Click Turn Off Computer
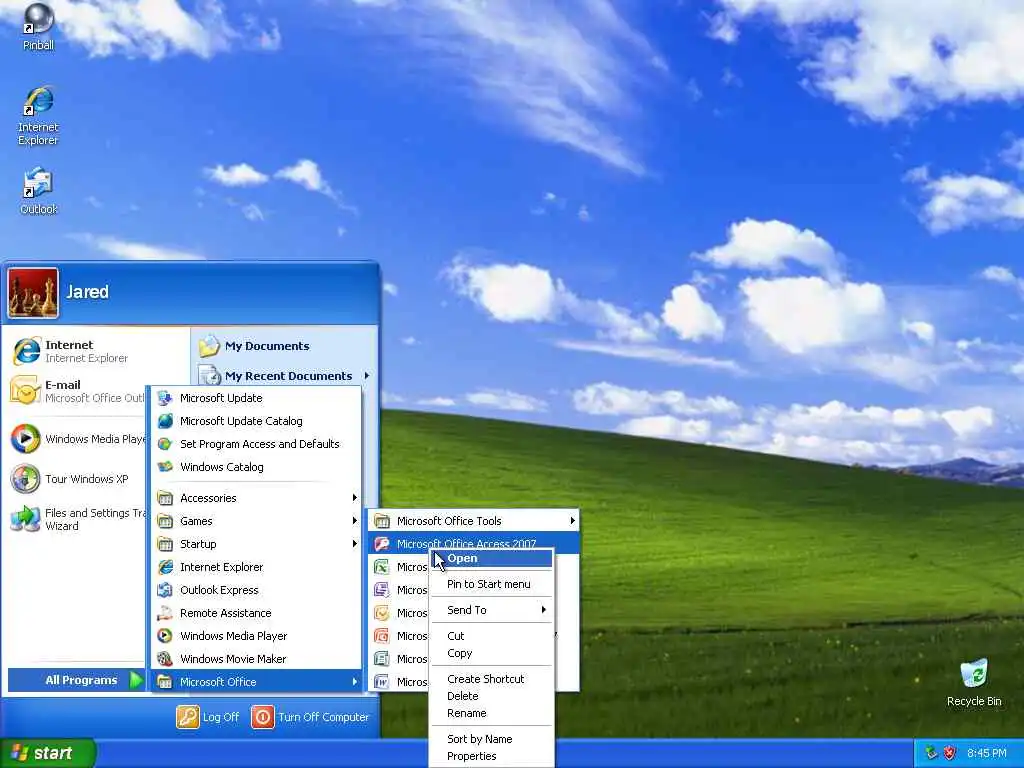This screenshot has height=768, width=1024. [x=310, y=717]
